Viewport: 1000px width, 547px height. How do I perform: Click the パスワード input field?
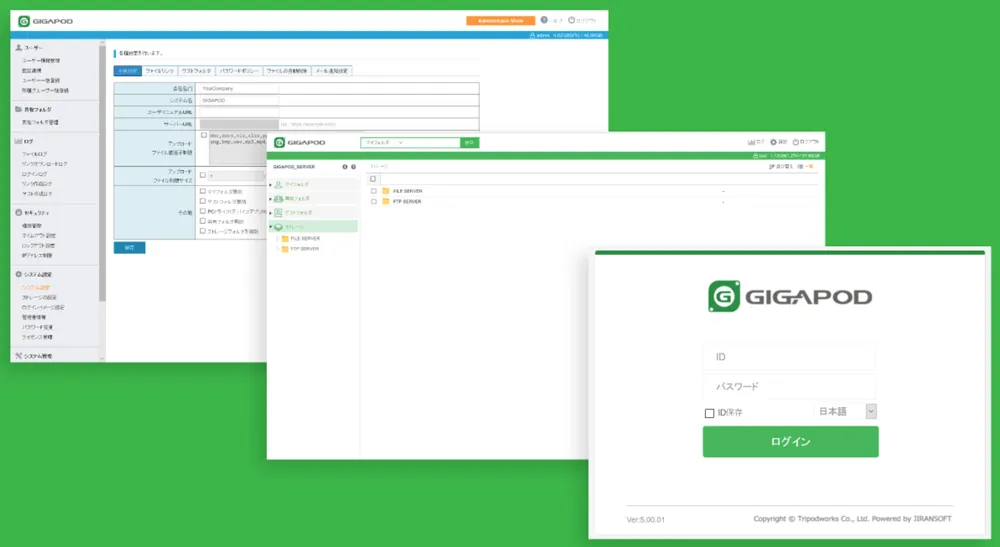789,387
